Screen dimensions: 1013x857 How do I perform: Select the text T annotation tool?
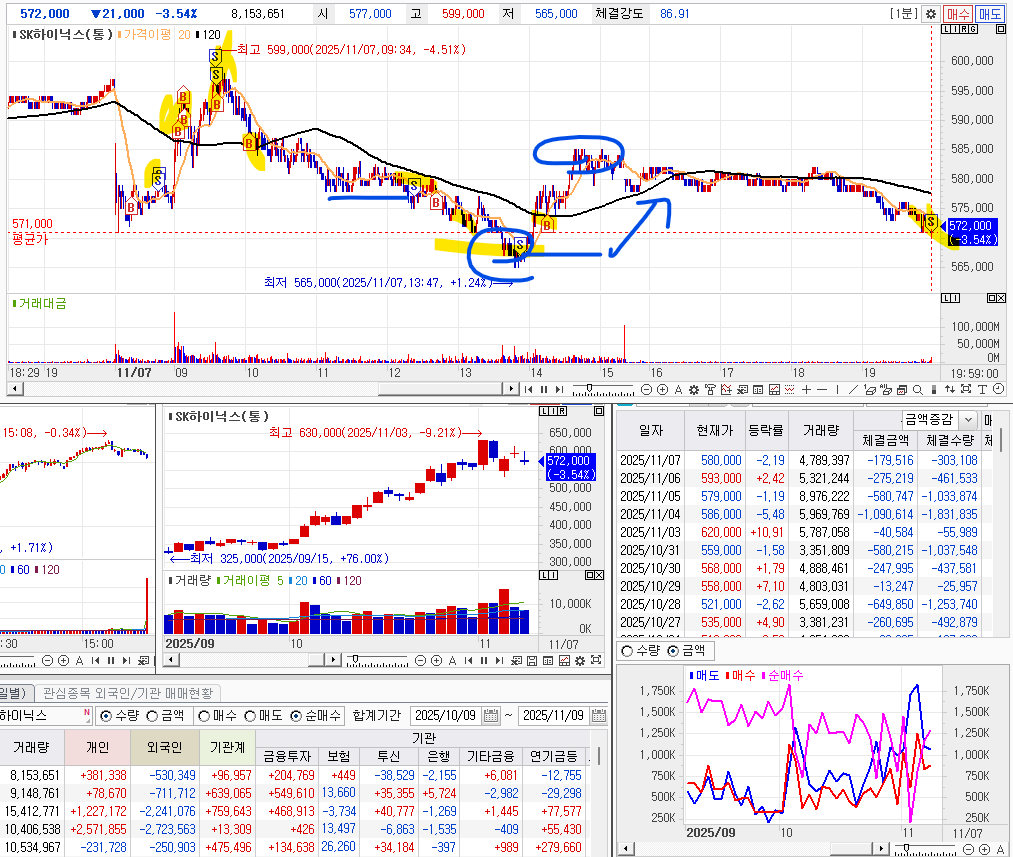point(982,389)
